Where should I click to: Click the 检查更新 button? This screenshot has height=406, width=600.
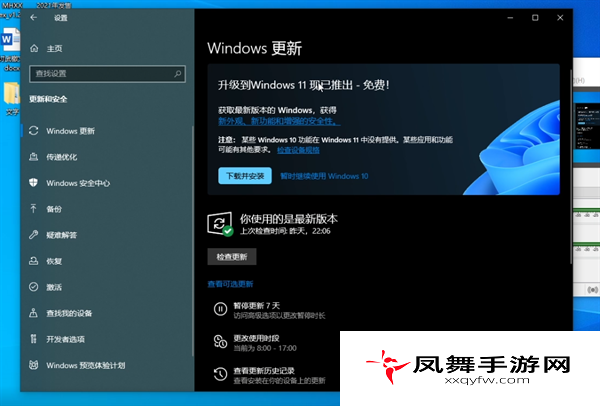click(232, 257)
